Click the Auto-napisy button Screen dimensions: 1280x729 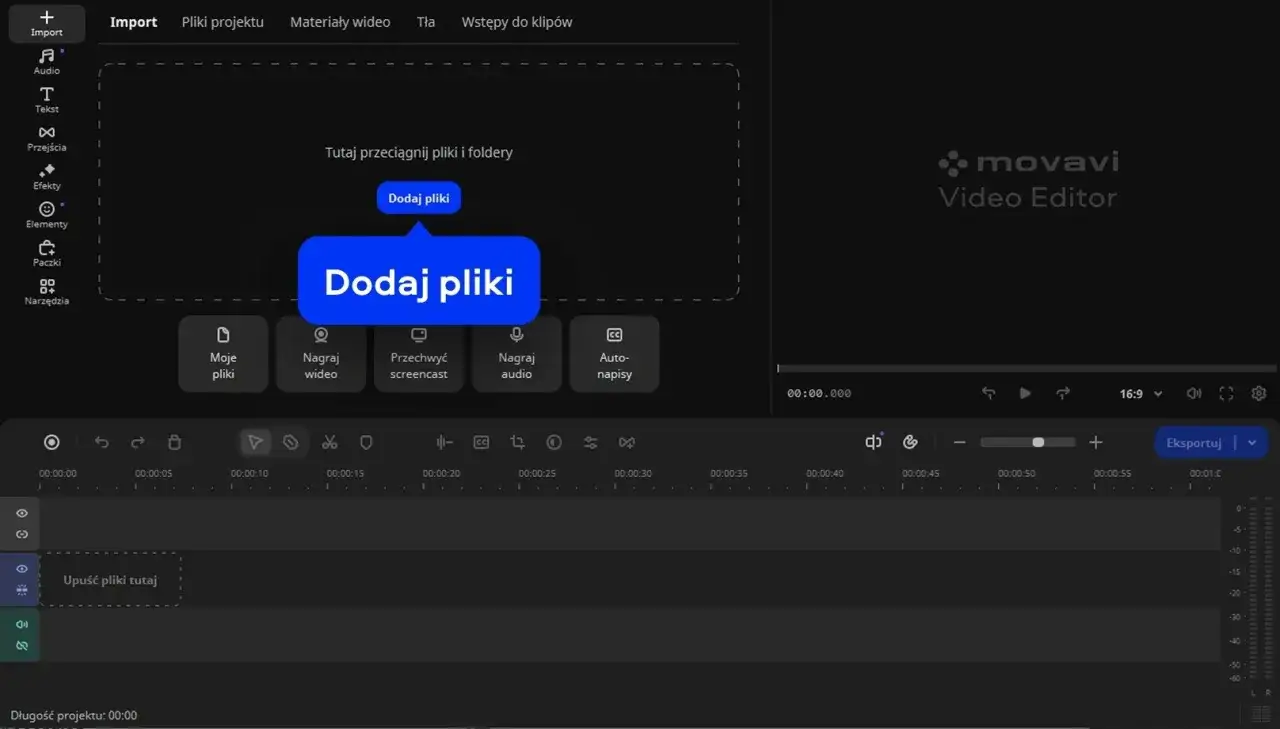click(x=614, y=353)
